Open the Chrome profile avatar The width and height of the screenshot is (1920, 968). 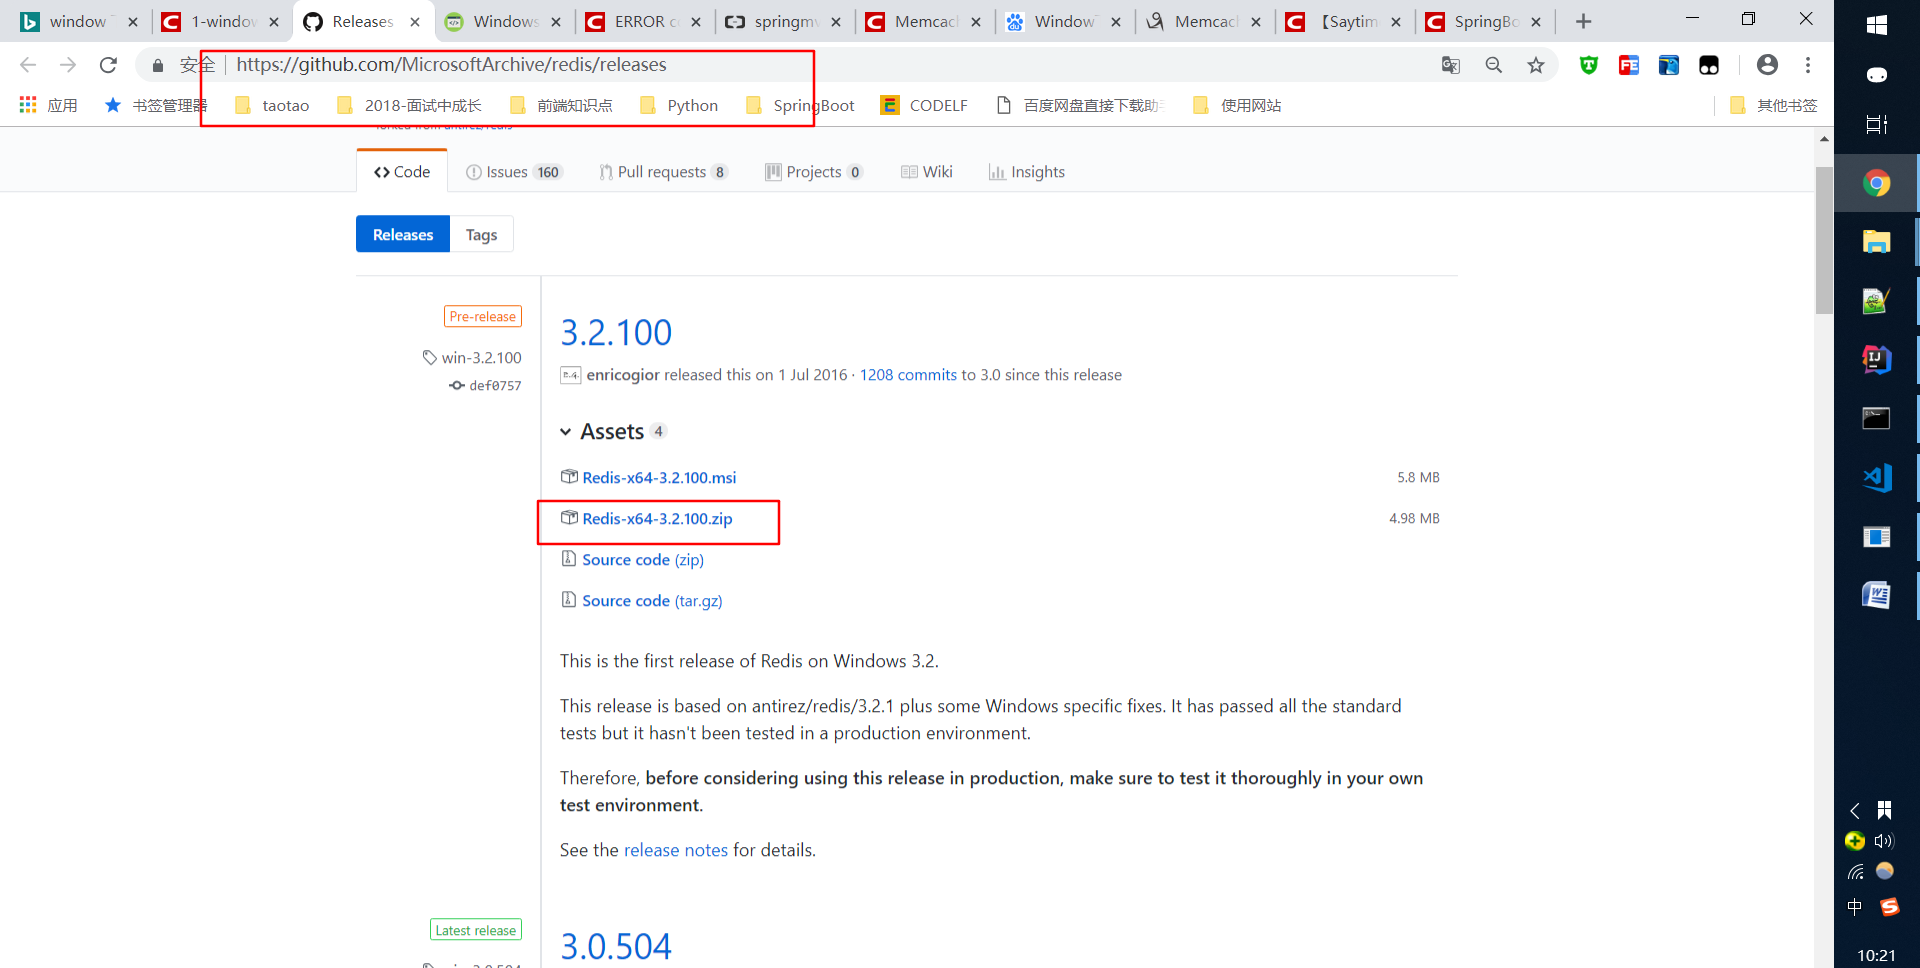tap(1767, 65)
